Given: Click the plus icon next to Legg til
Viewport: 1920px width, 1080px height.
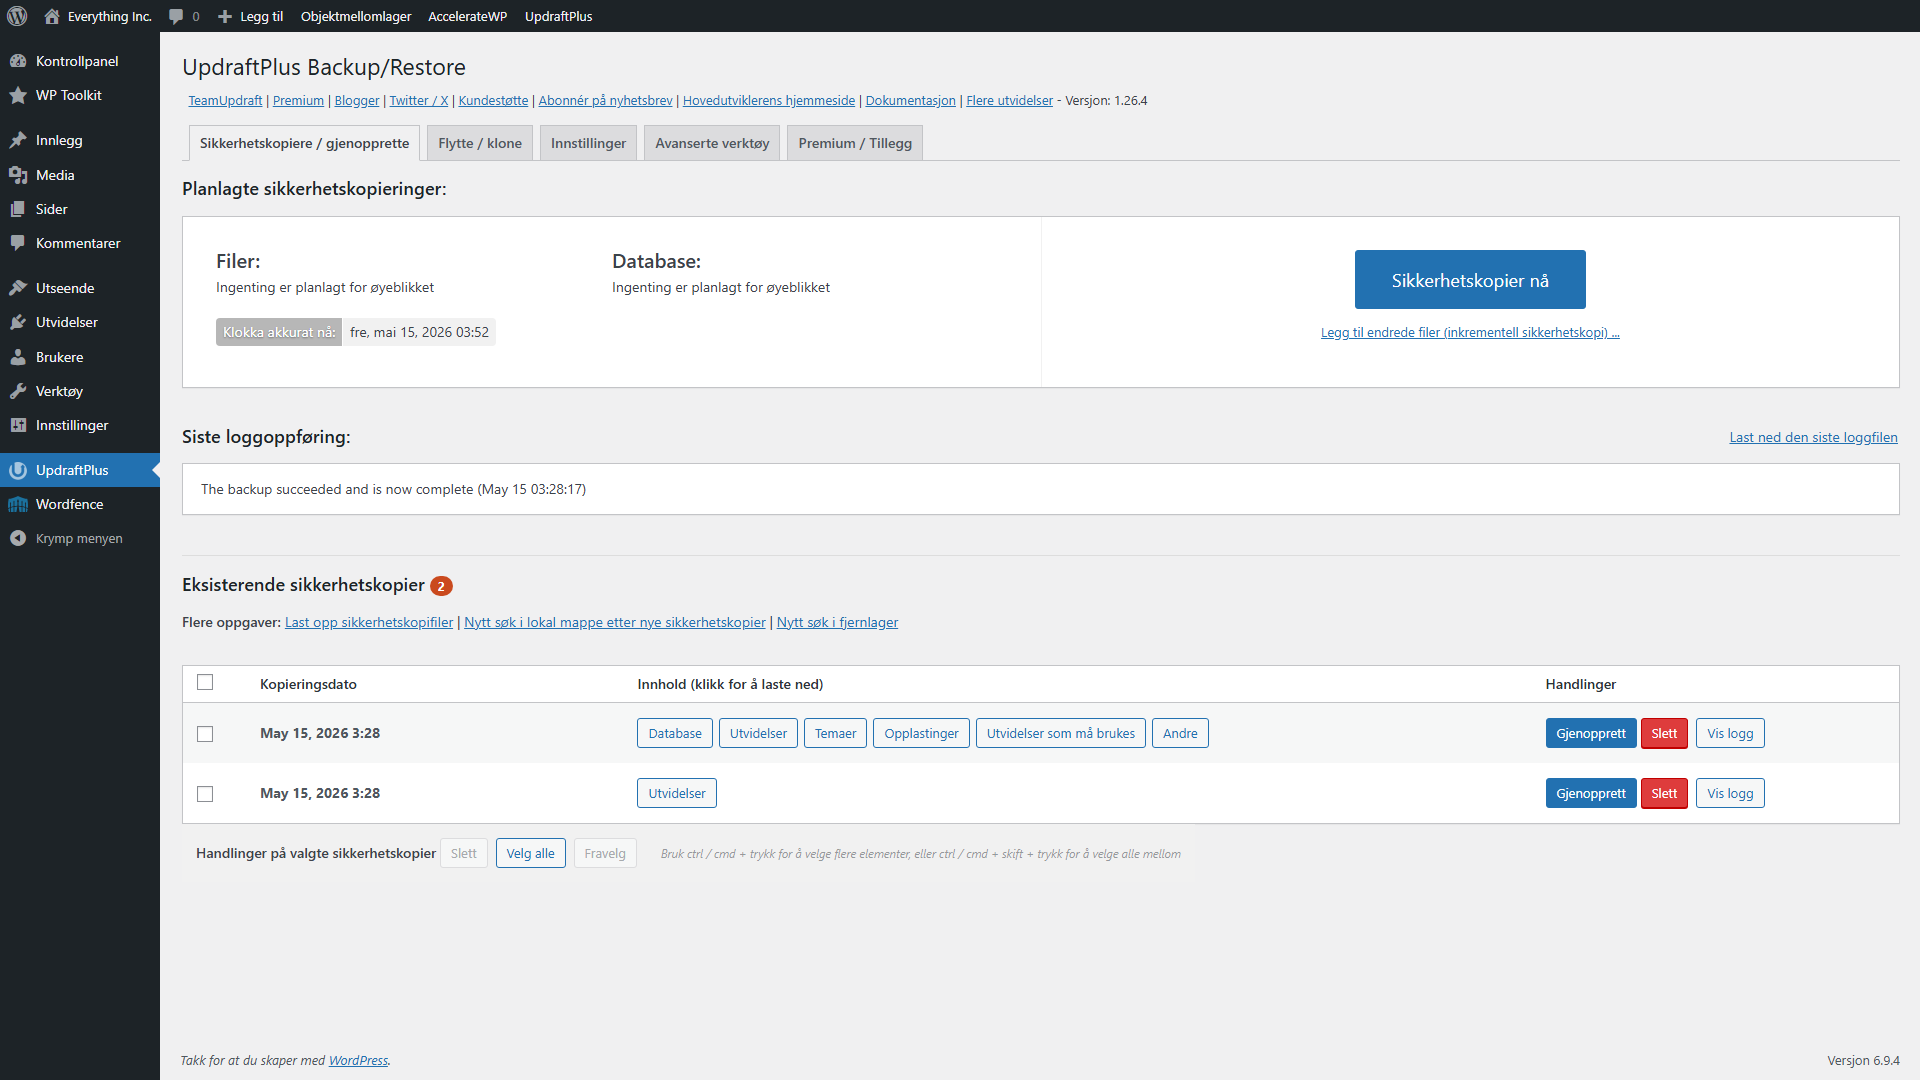Looking at the screenshot, I should point(225,16).
